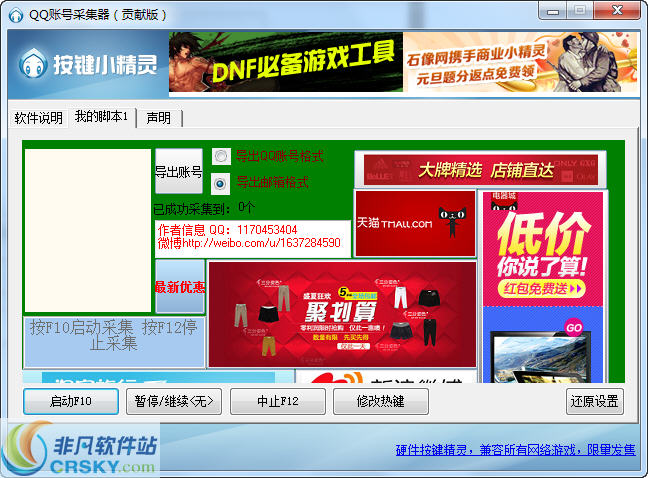Screen dimensions: 648x478
Task: Minimize the QQ账号采集器 window
Action: click(x=552, y=11)
